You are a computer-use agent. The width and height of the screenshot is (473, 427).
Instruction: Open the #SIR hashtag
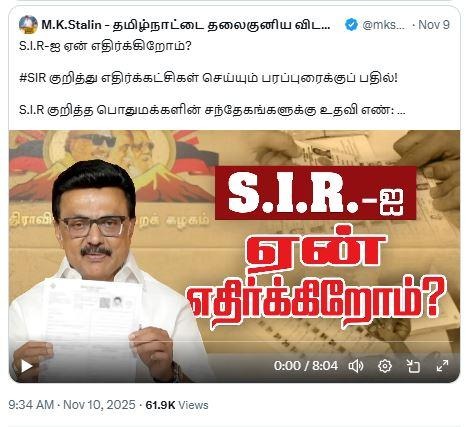click(x=32, y=78)
